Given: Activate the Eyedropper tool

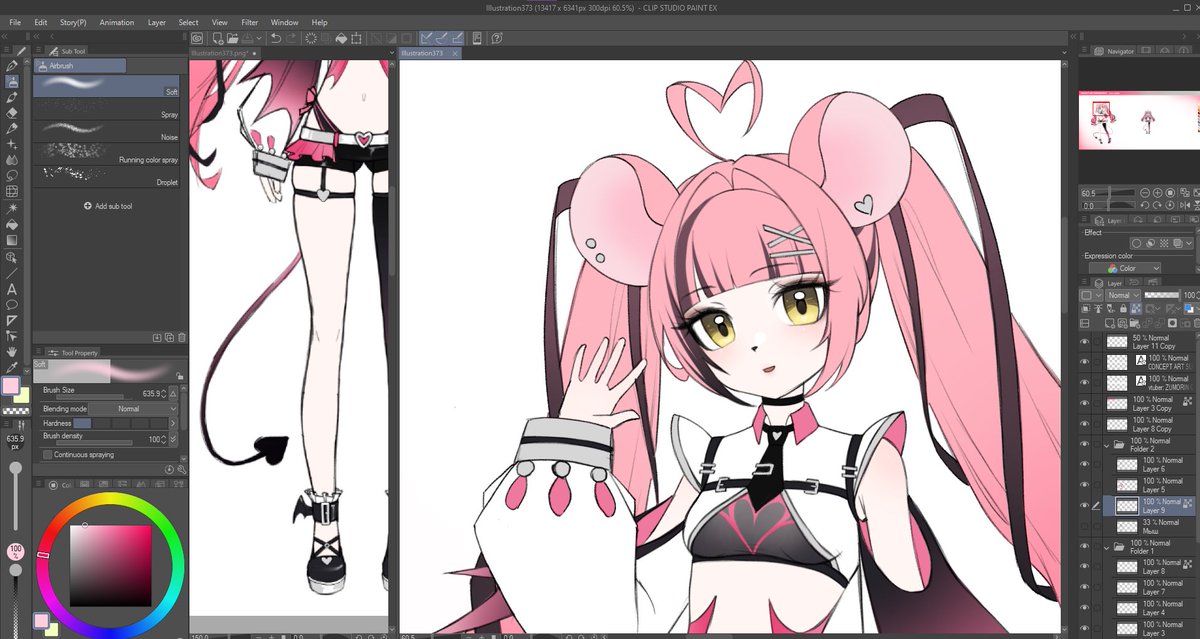Looking at the screenshot, I should 11,366.
